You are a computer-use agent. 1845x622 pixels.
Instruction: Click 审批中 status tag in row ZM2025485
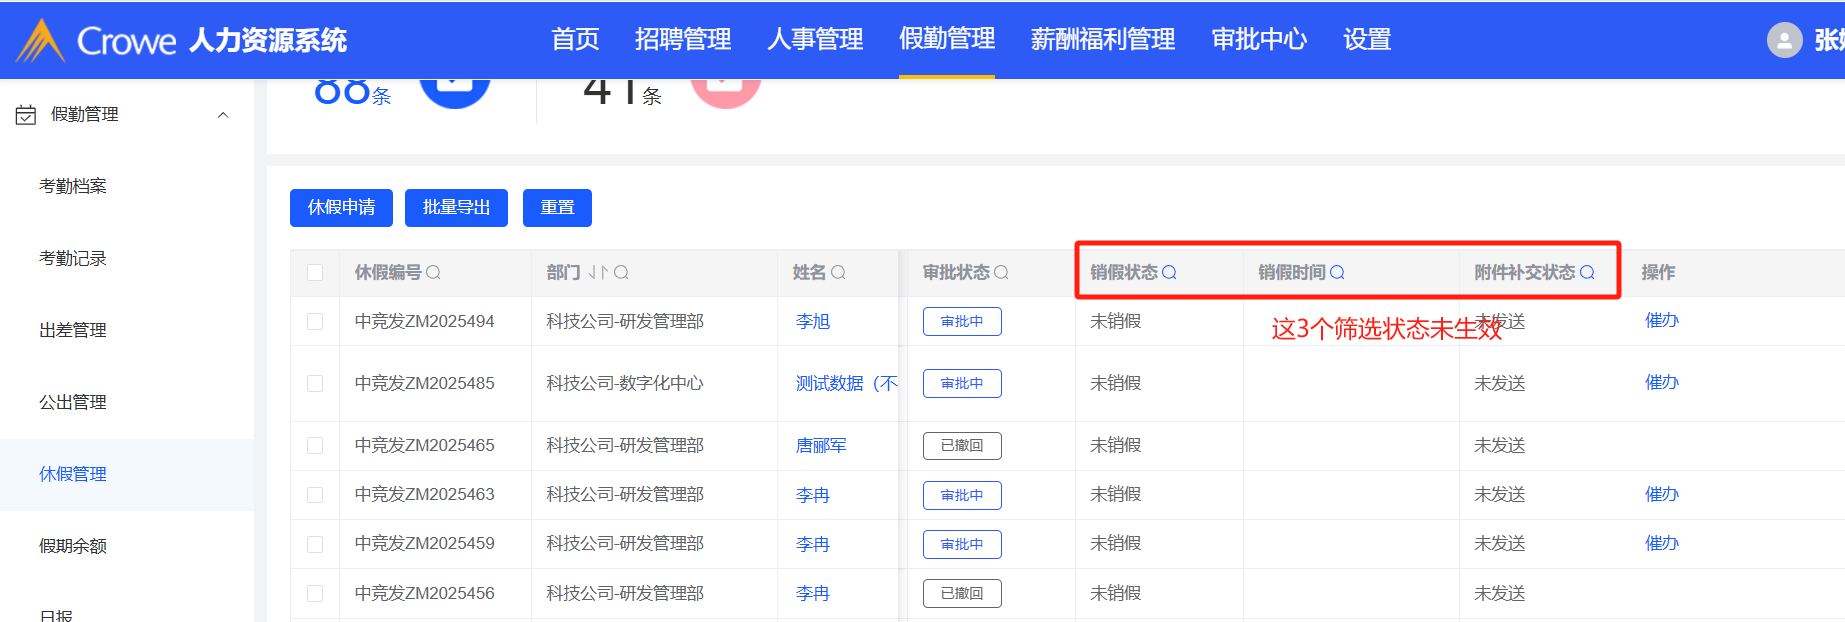[962, 383]
